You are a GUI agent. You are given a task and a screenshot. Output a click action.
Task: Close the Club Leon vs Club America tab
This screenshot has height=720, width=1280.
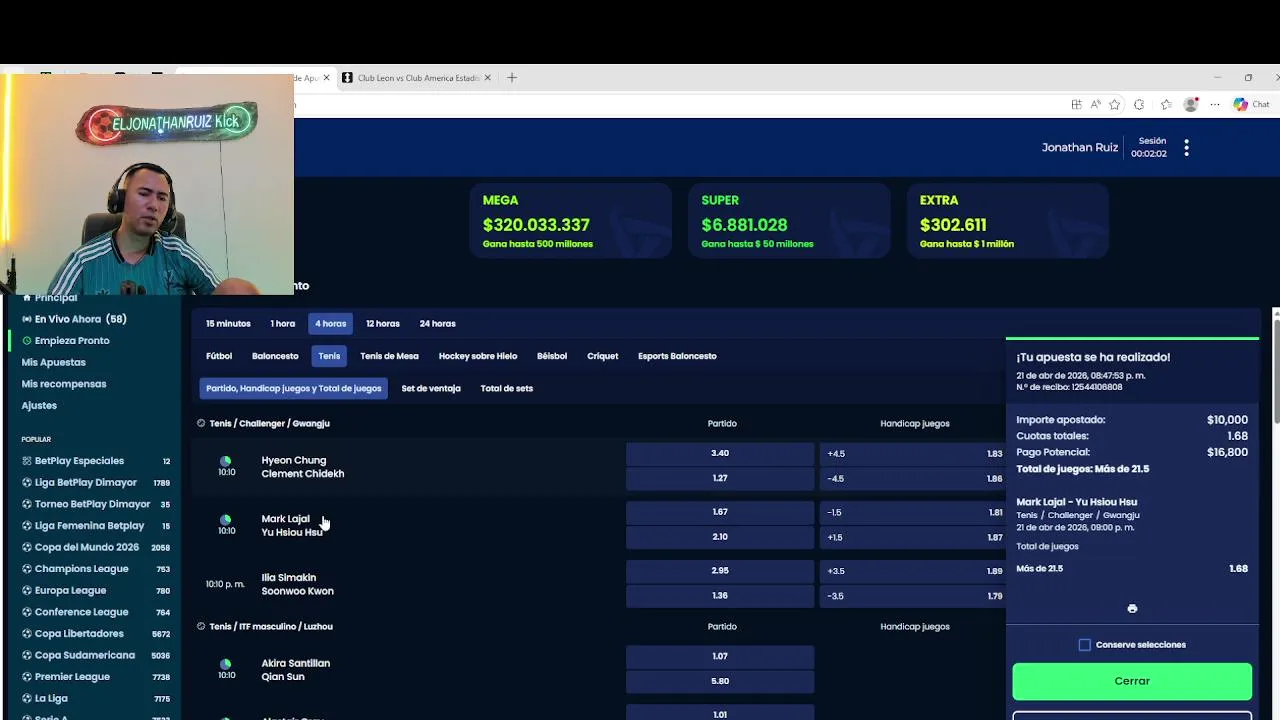pyautogui.click(x=488, y=78)
